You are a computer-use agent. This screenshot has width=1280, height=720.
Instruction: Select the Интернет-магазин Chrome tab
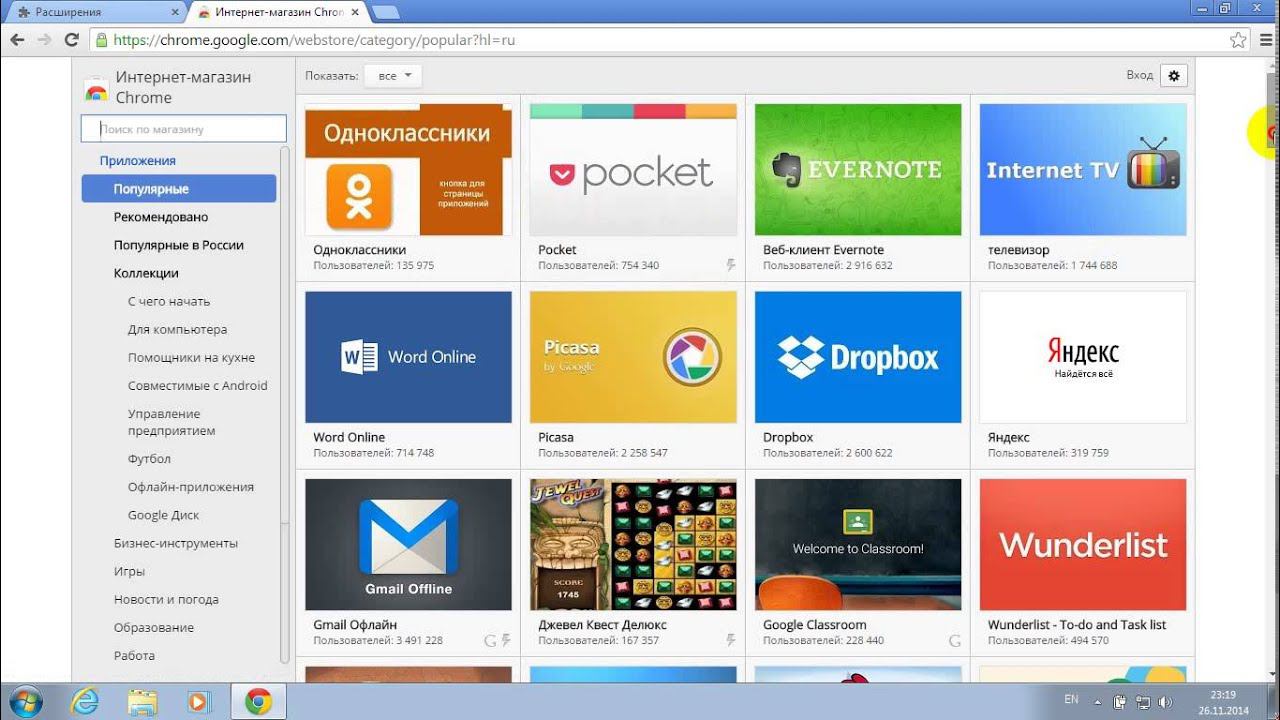coord(278,12)
